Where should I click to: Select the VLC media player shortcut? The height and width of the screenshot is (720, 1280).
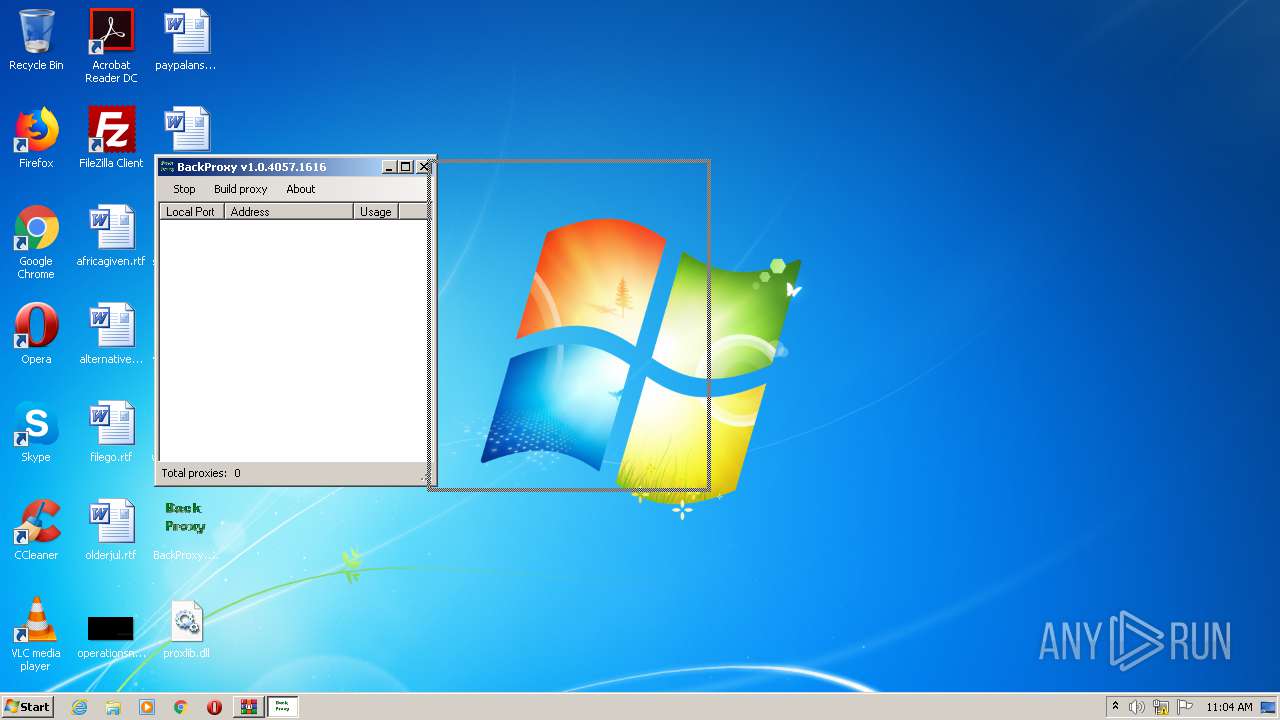(x=36, y=634)
